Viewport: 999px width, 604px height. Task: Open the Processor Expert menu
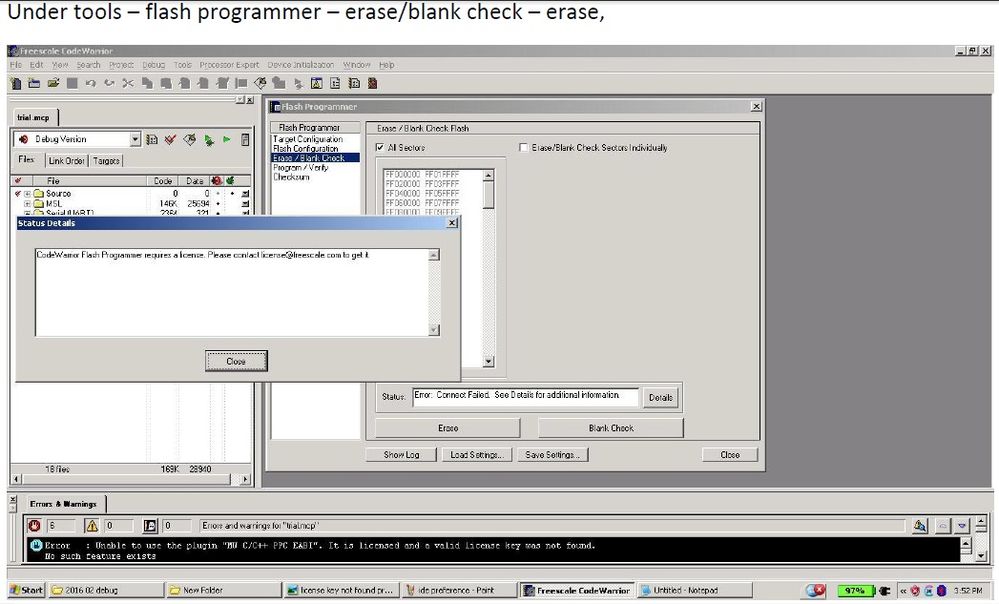coord(229,64)
